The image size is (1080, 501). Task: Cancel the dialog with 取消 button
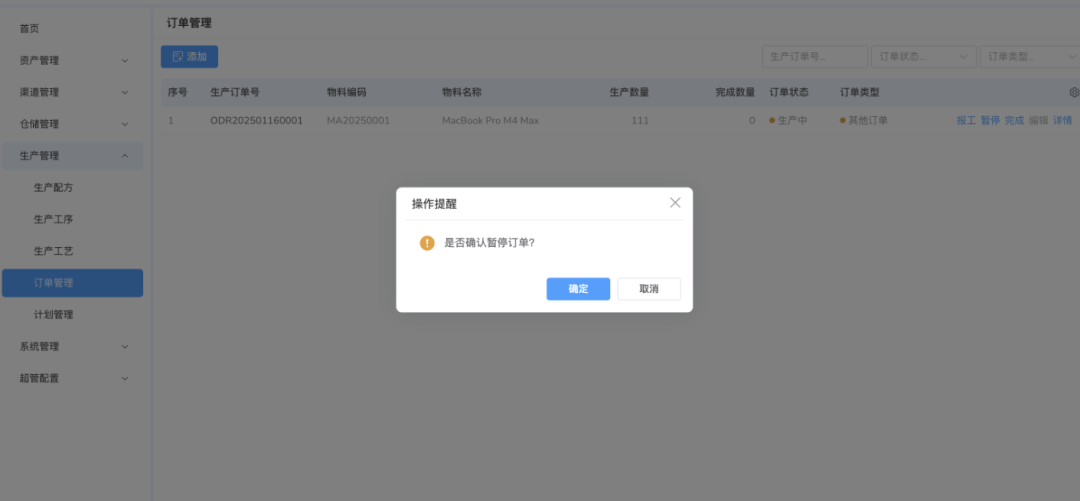(649, 289)
